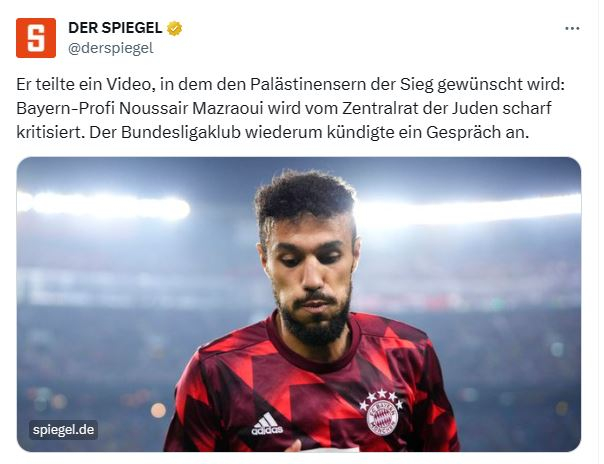Open the three-dot more options menu
Viewport: 604px width, 464px height.
(x=572, y=28)
